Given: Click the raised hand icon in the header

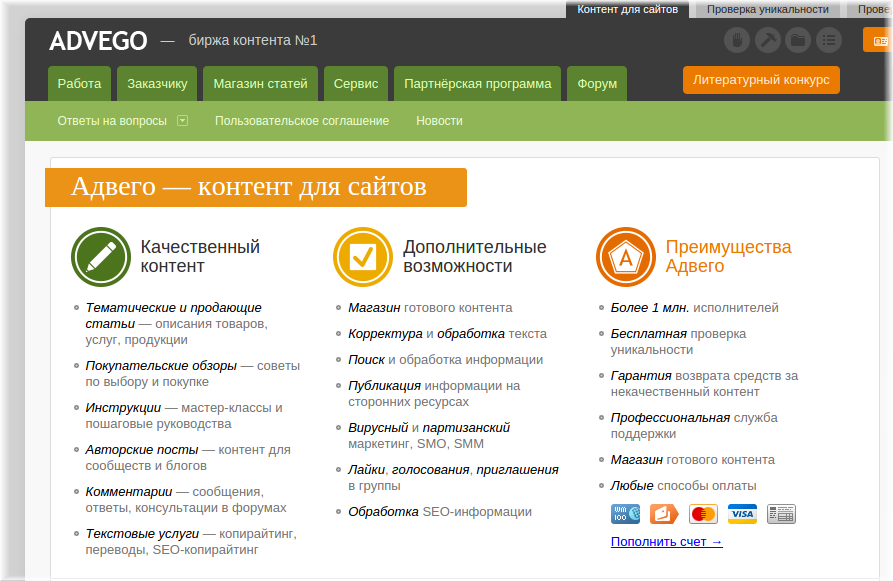Looking at the screenshot, I should click(x=736, y=40).
